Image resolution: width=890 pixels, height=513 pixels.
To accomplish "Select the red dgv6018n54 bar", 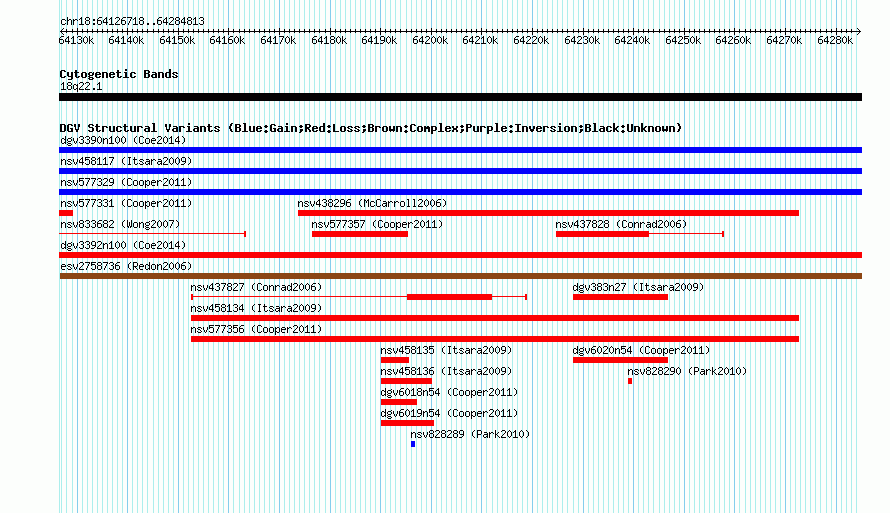I will (x=399, y=402).
